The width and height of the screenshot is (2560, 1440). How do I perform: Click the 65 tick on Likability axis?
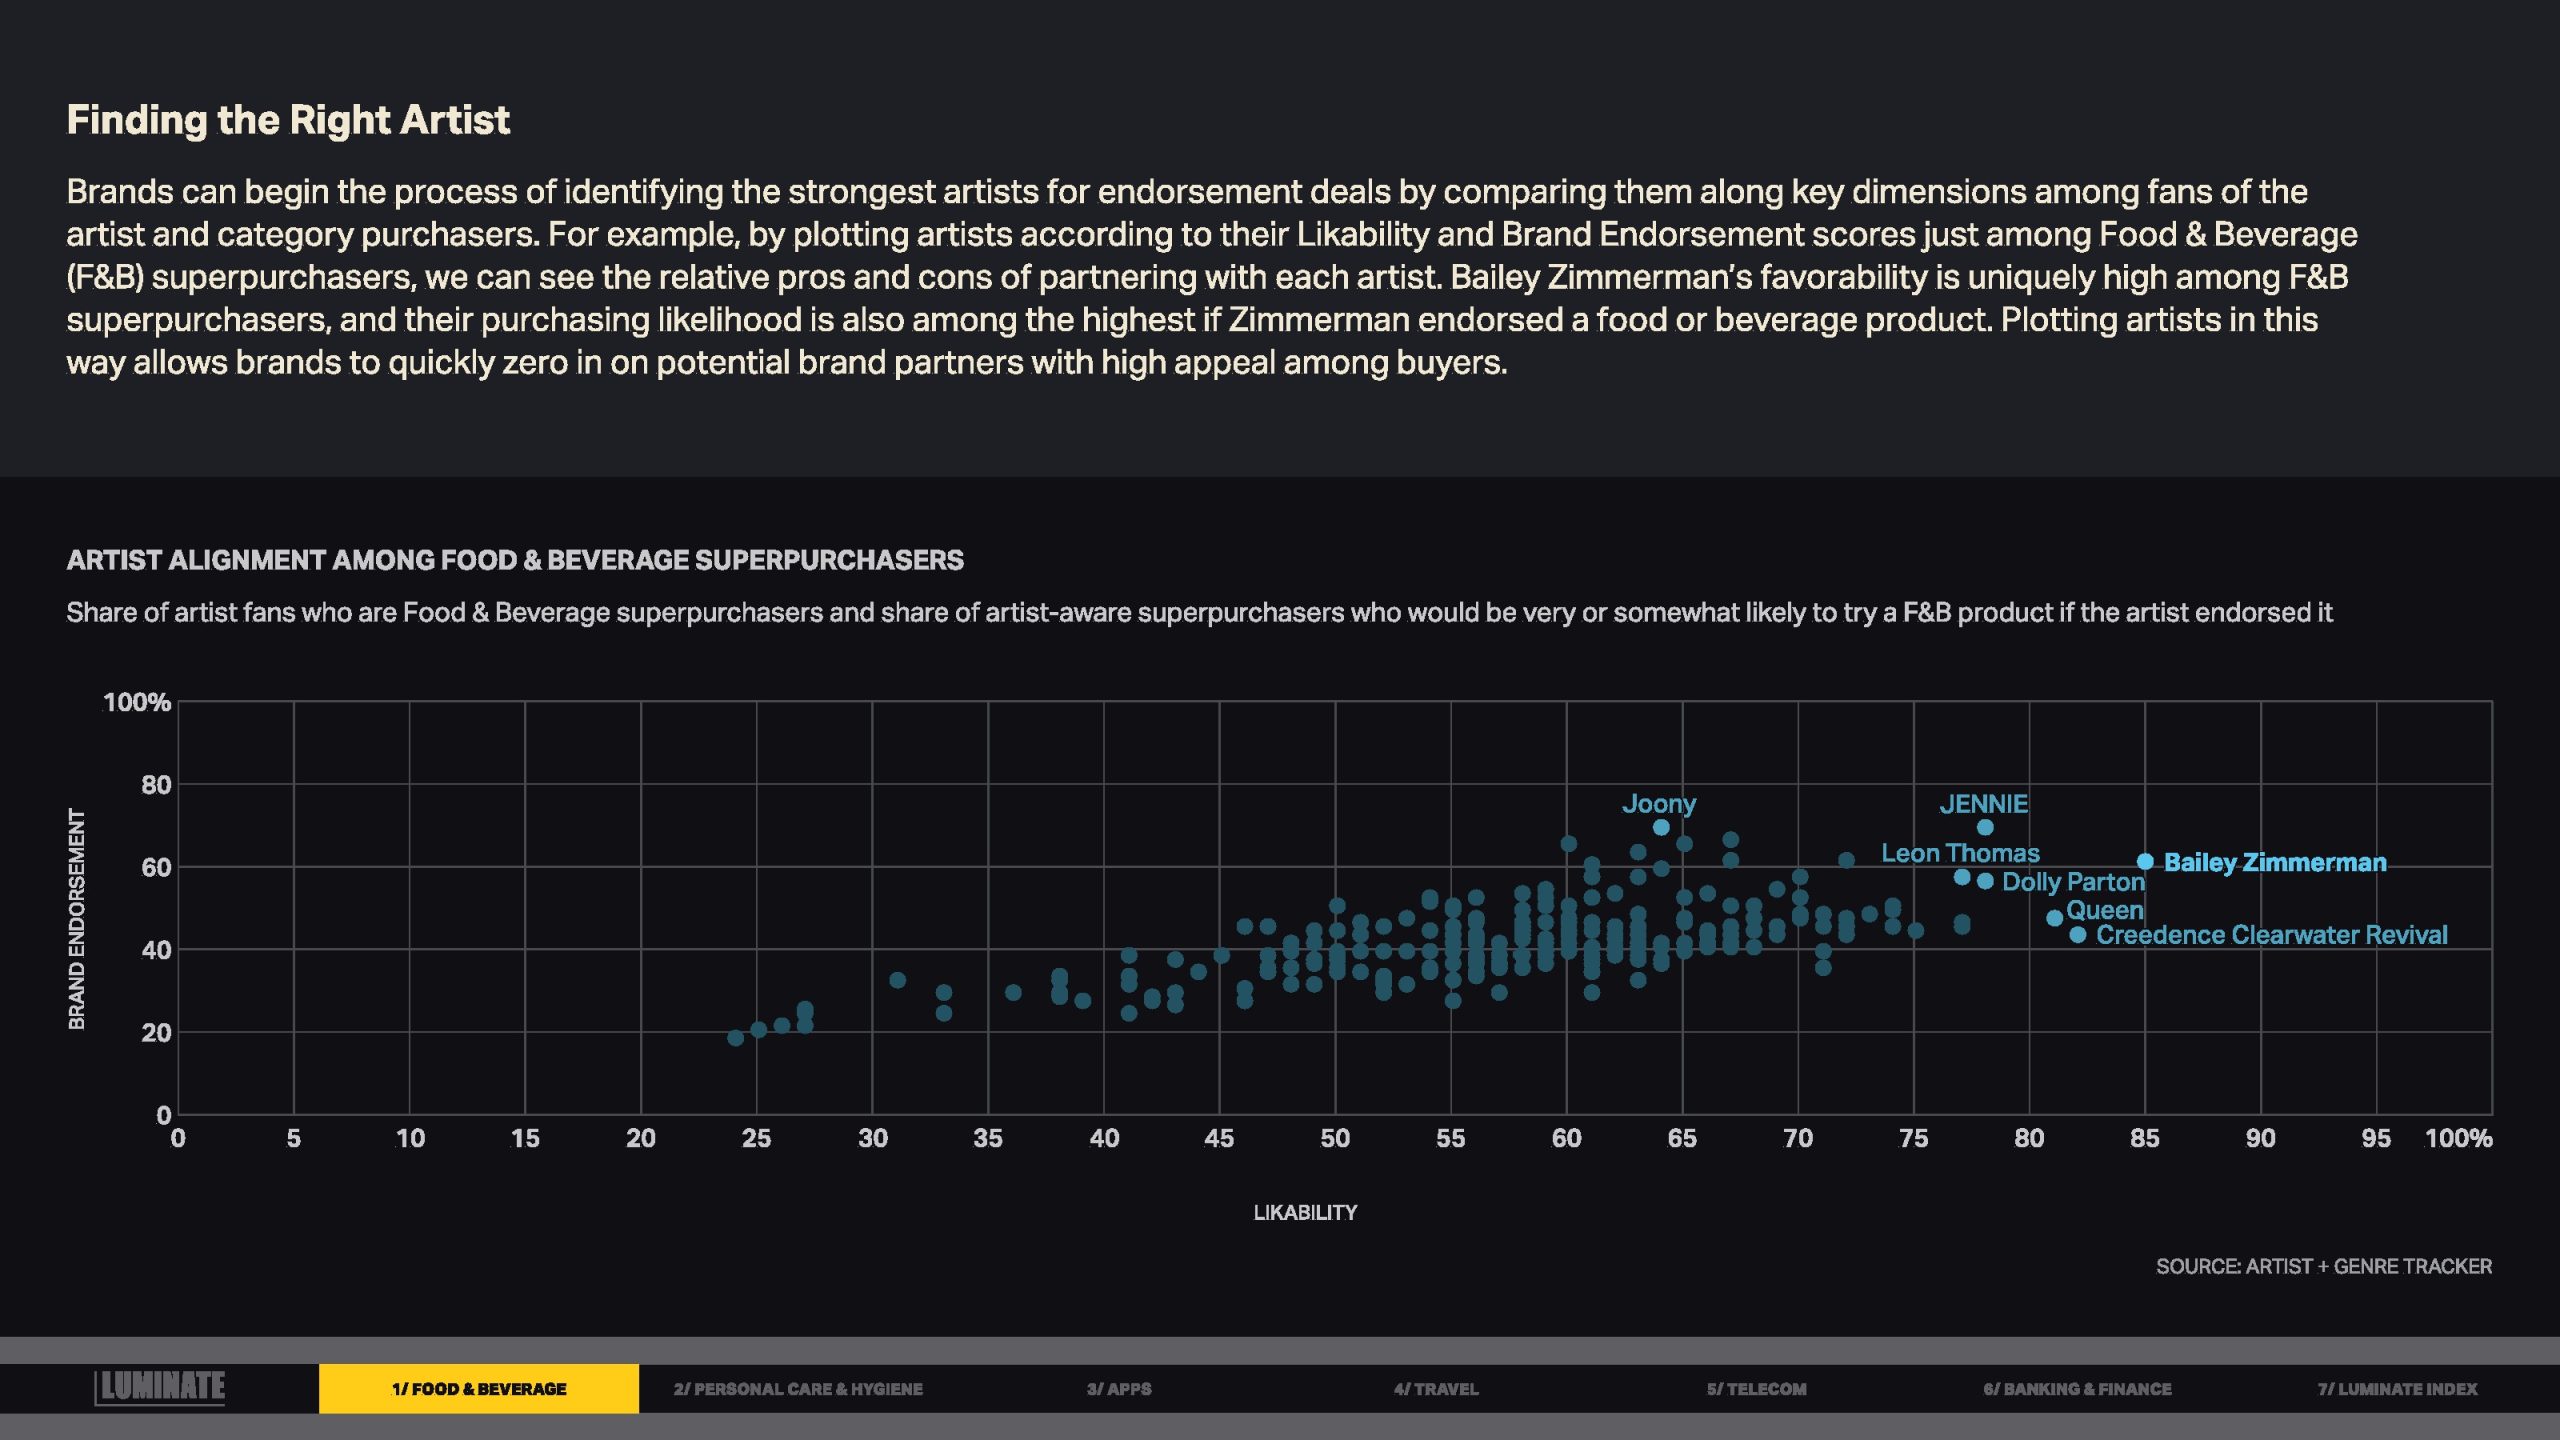pos(1682,1138)
